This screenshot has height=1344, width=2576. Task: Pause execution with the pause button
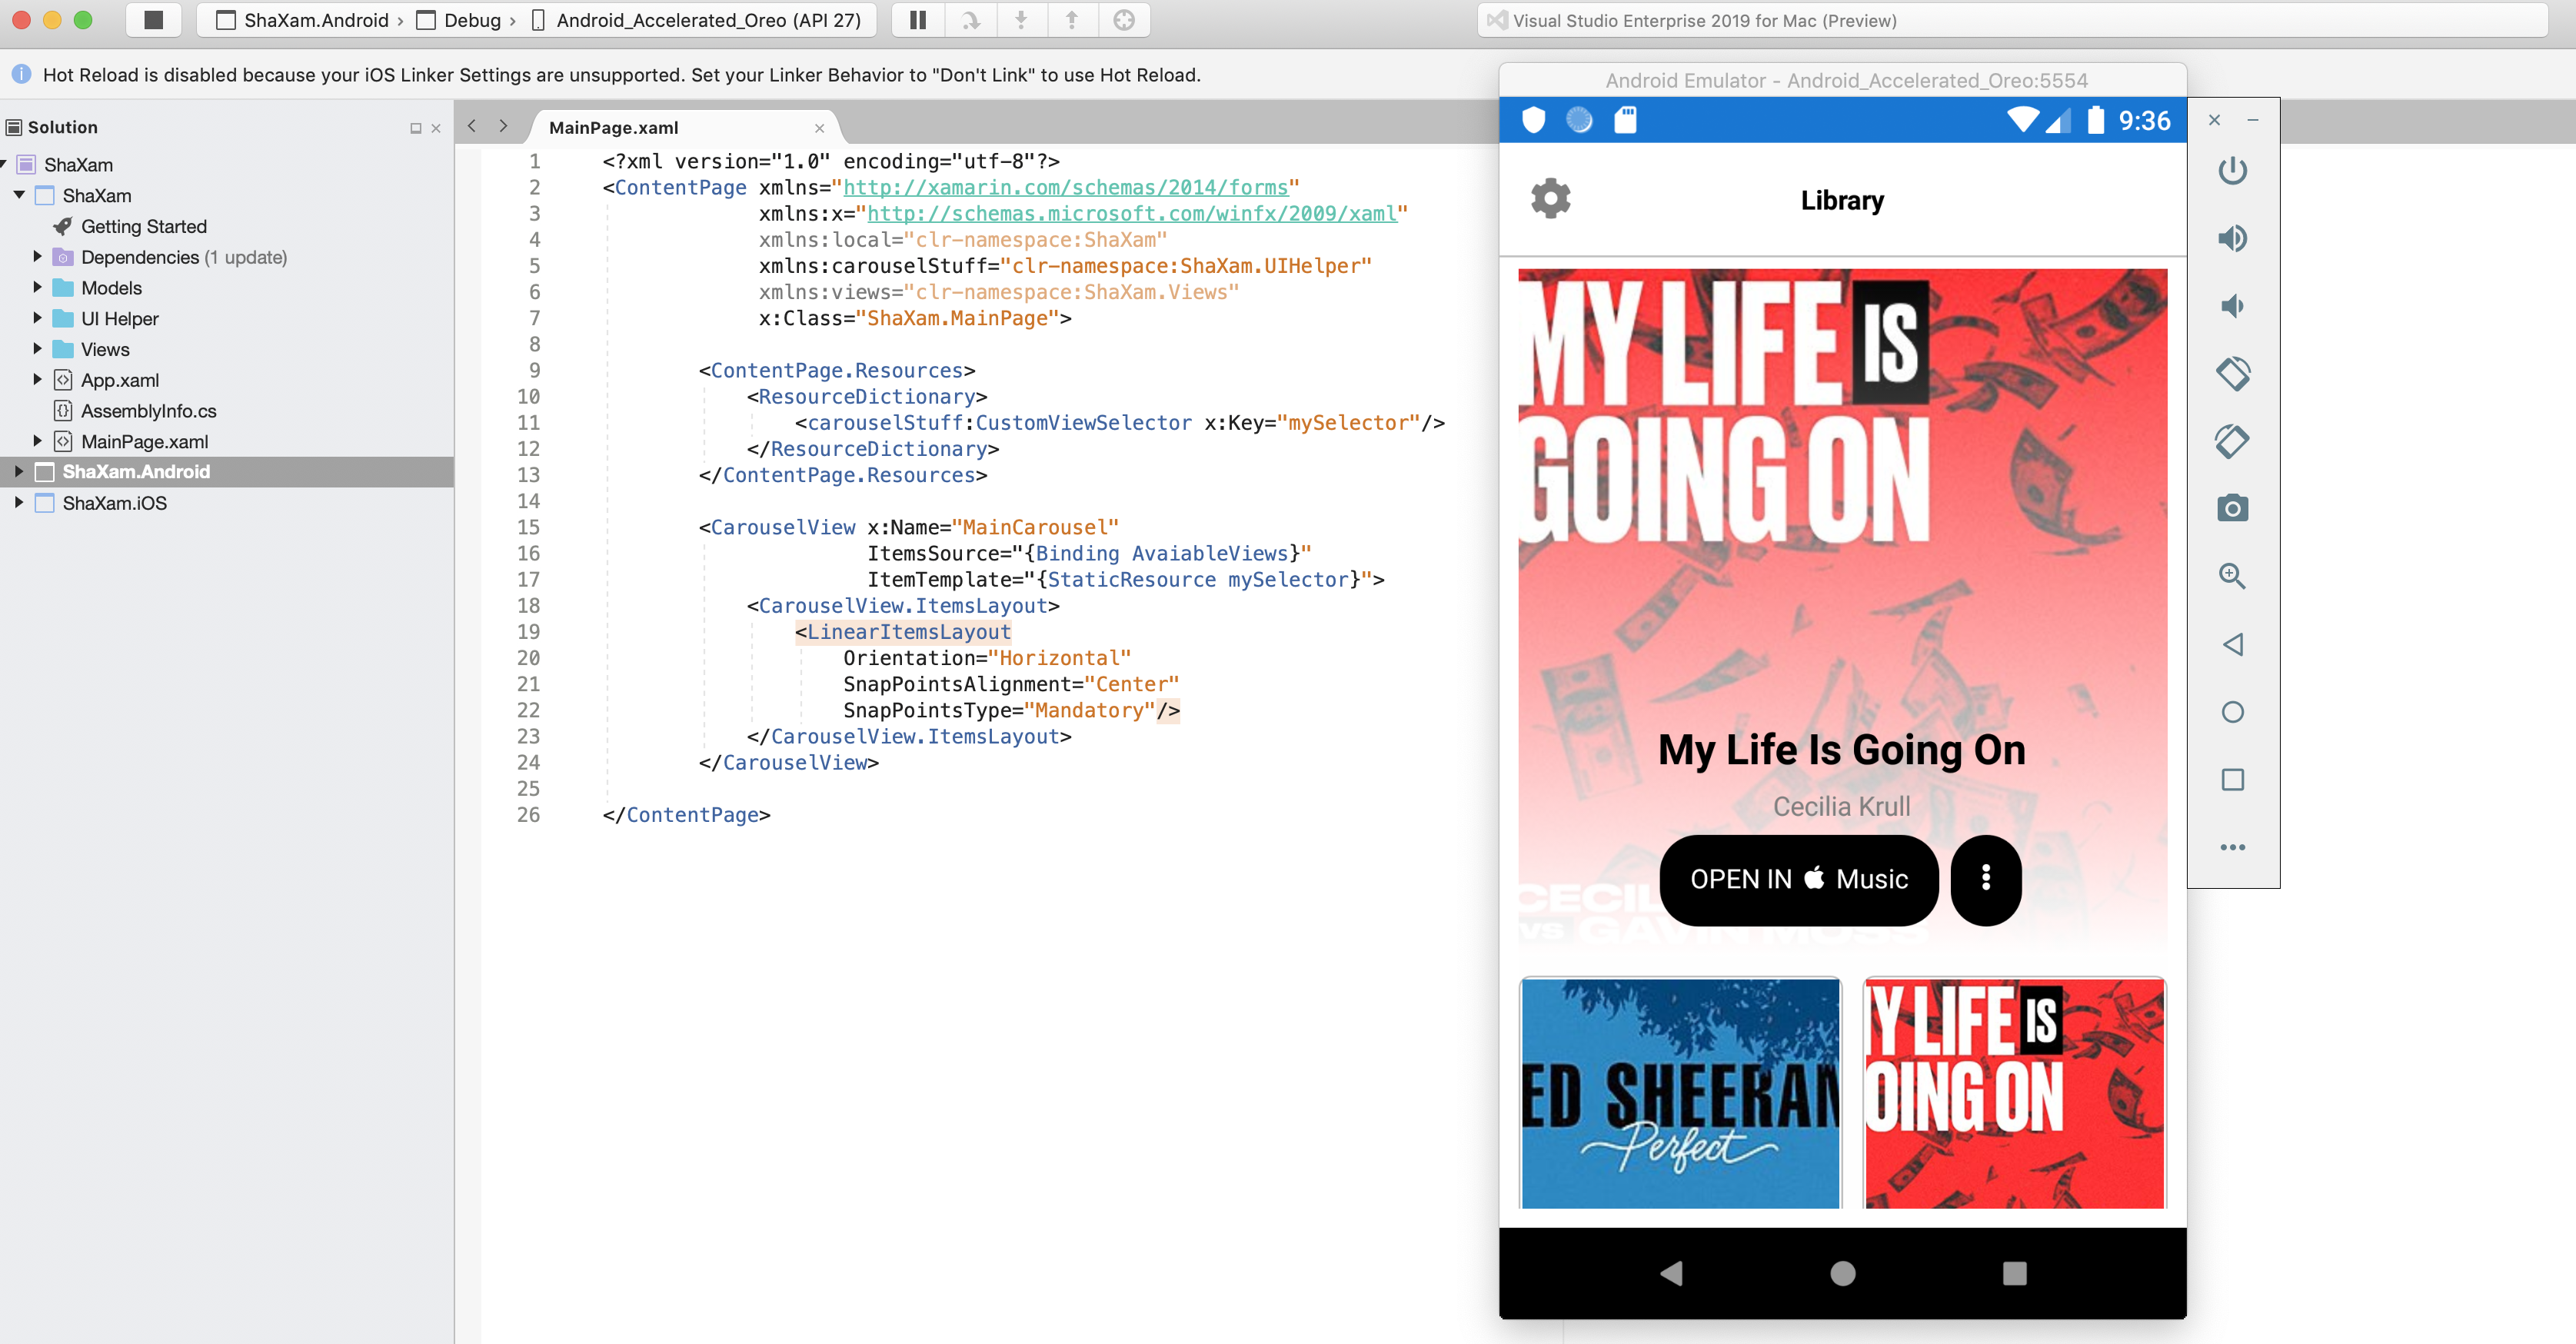[x=917, y=20]
